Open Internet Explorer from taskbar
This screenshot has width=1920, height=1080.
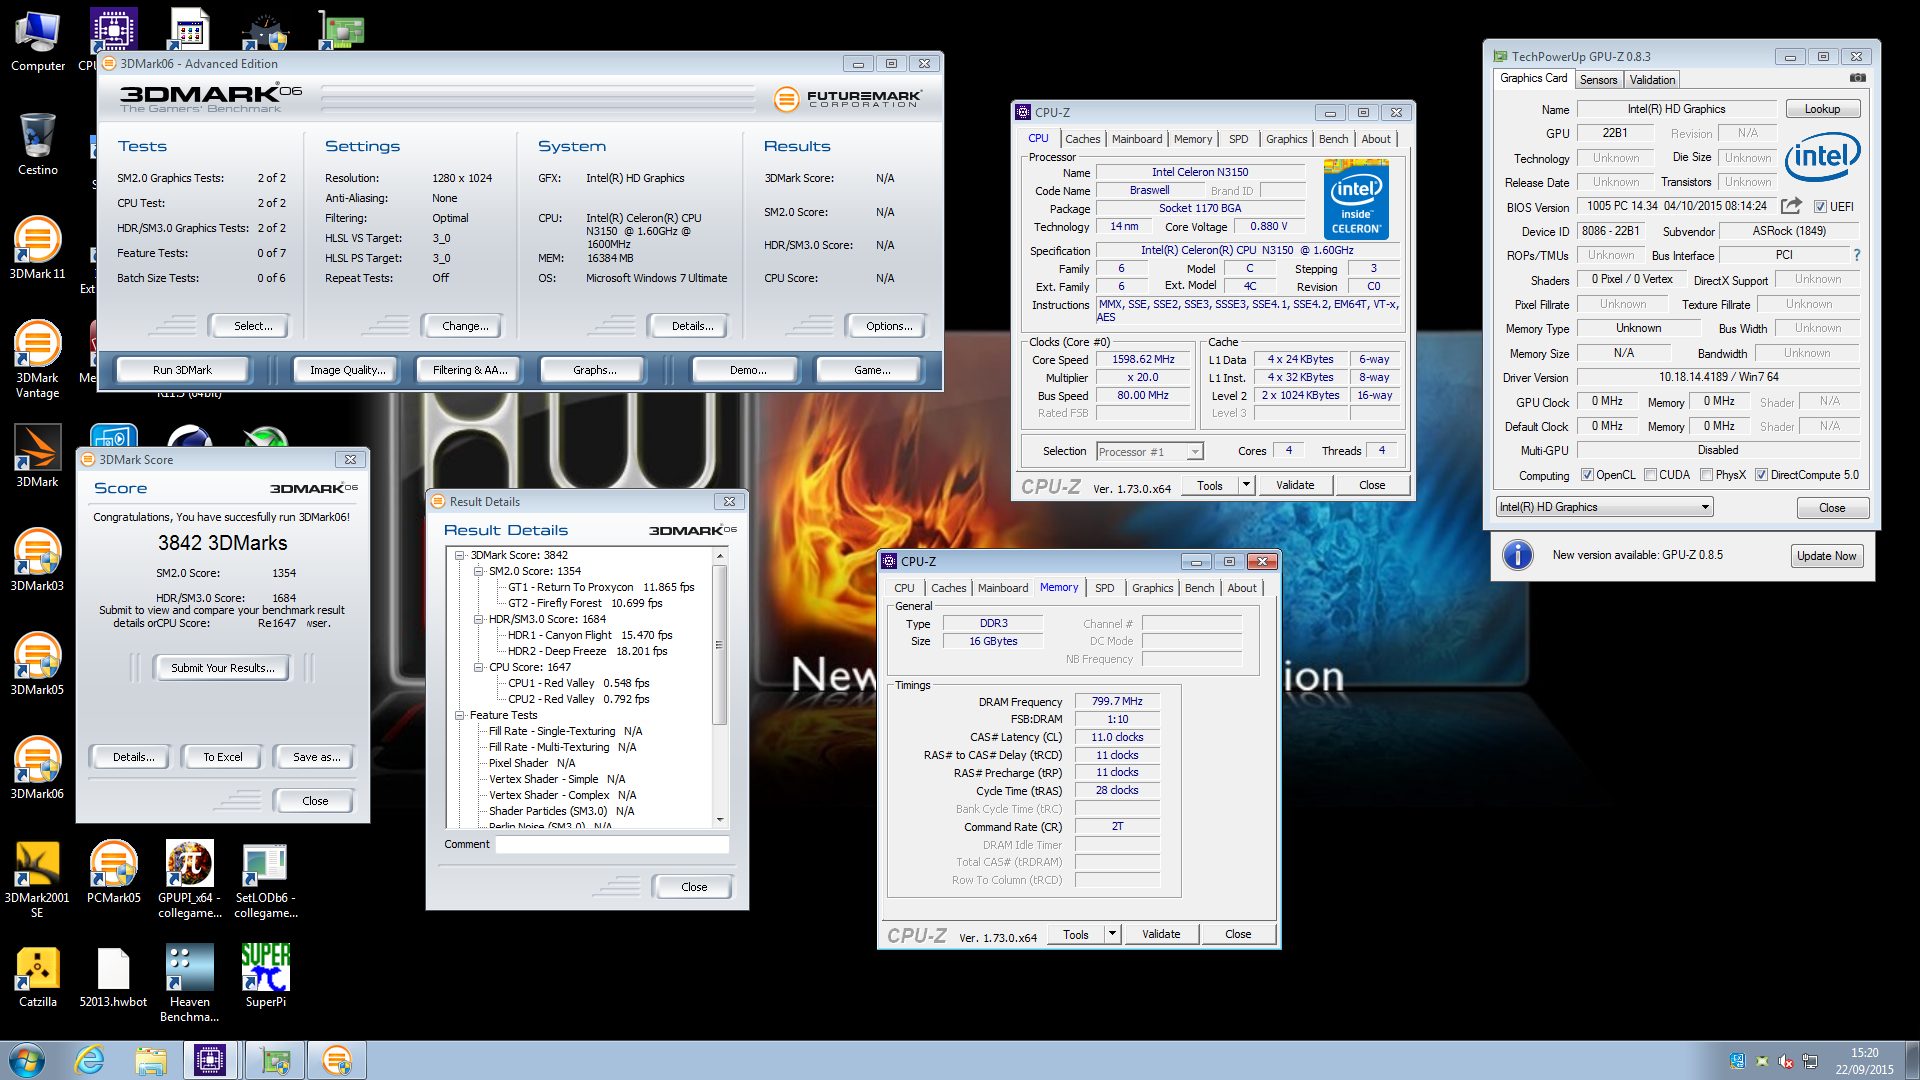pyautogui.click(x=90, y=1060)
